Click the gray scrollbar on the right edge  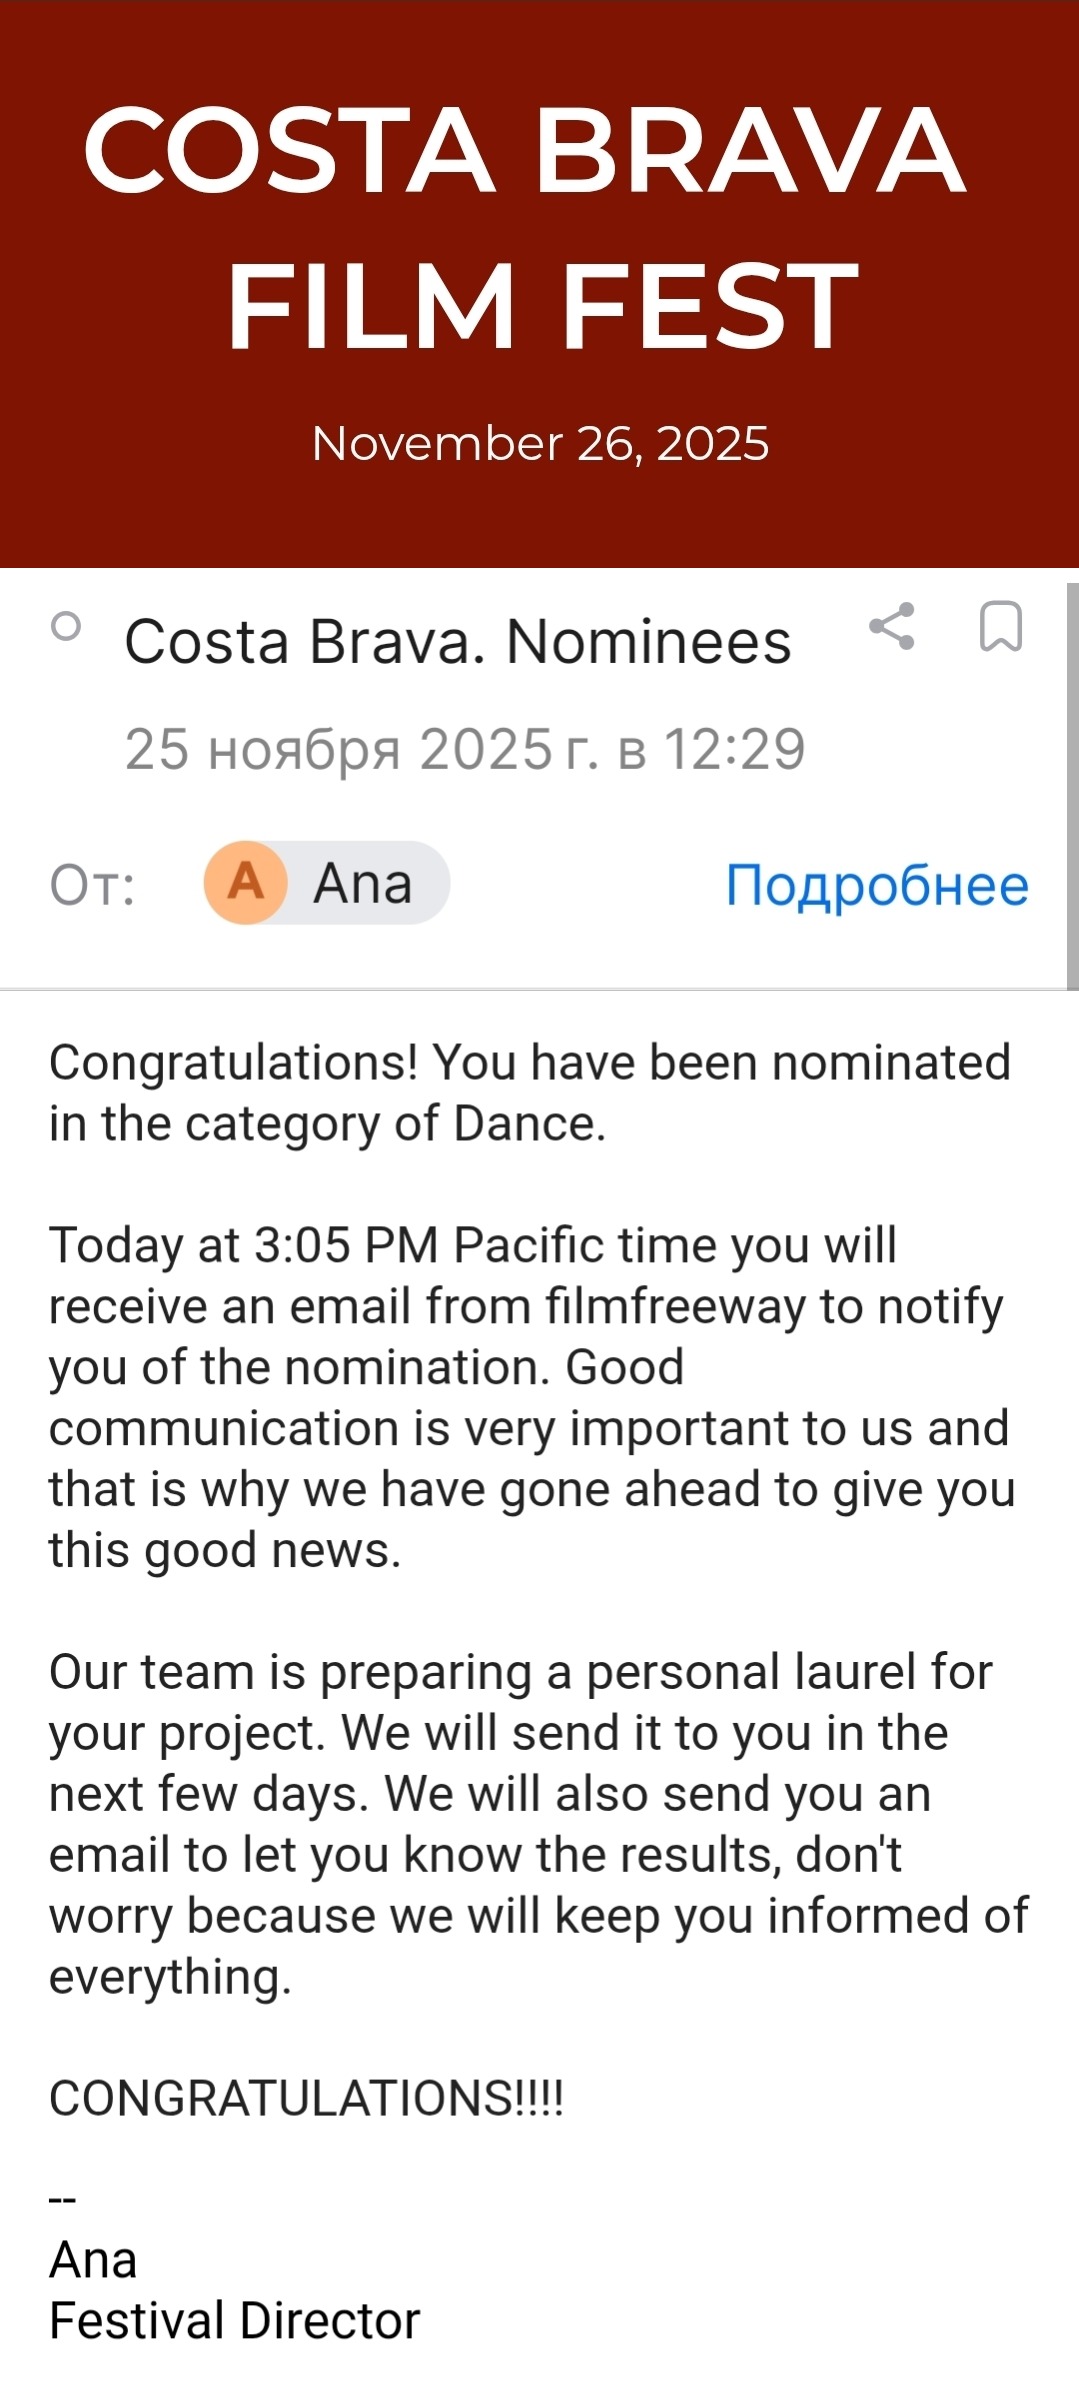coord(1072,785)
